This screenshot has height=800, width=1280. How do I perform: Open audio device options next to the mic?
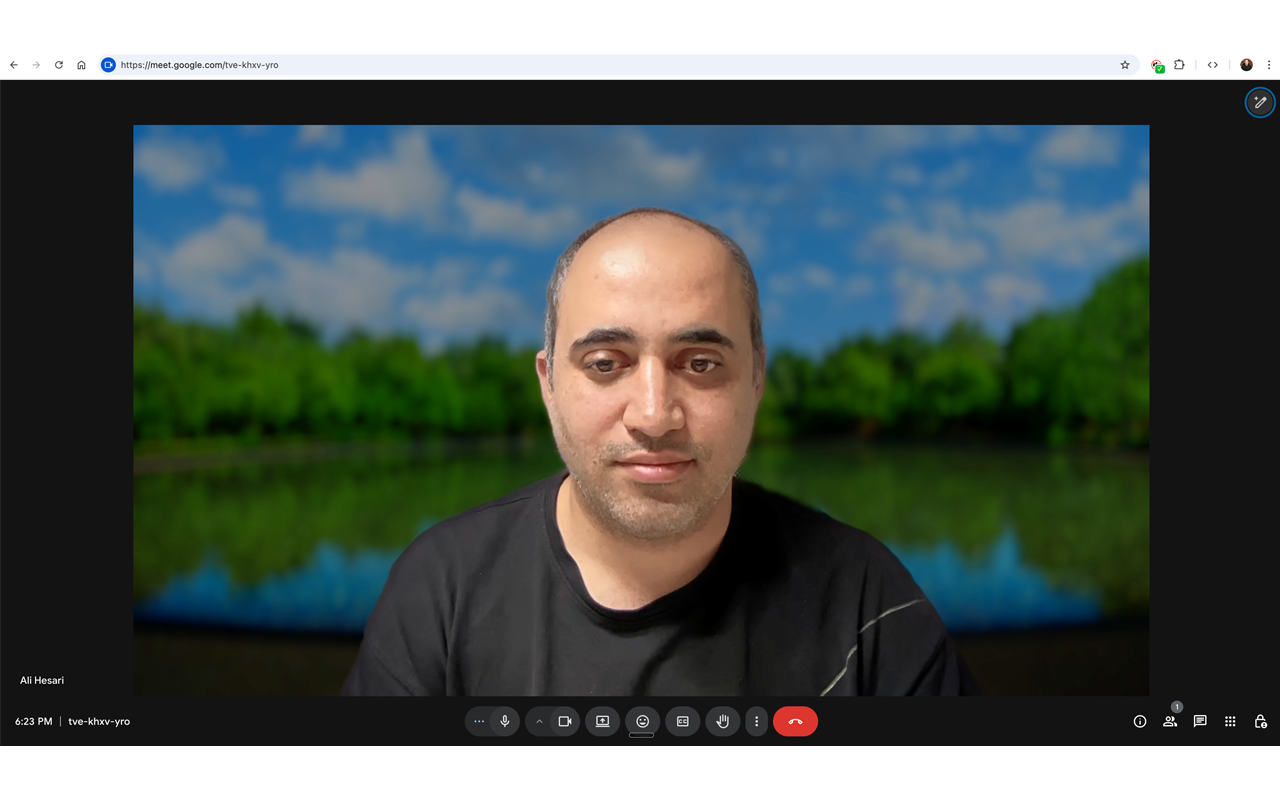pyautogui.click(x=479, y=721)
